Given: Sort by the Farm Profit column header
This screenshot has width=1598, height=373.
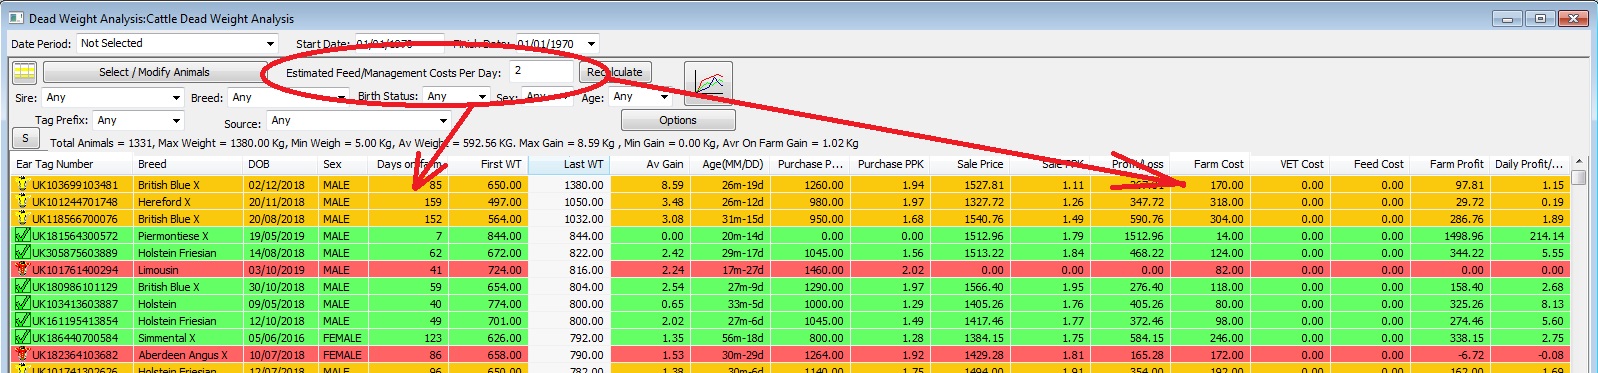Looking at the screenshot, I should click(x=1449, y=164).
